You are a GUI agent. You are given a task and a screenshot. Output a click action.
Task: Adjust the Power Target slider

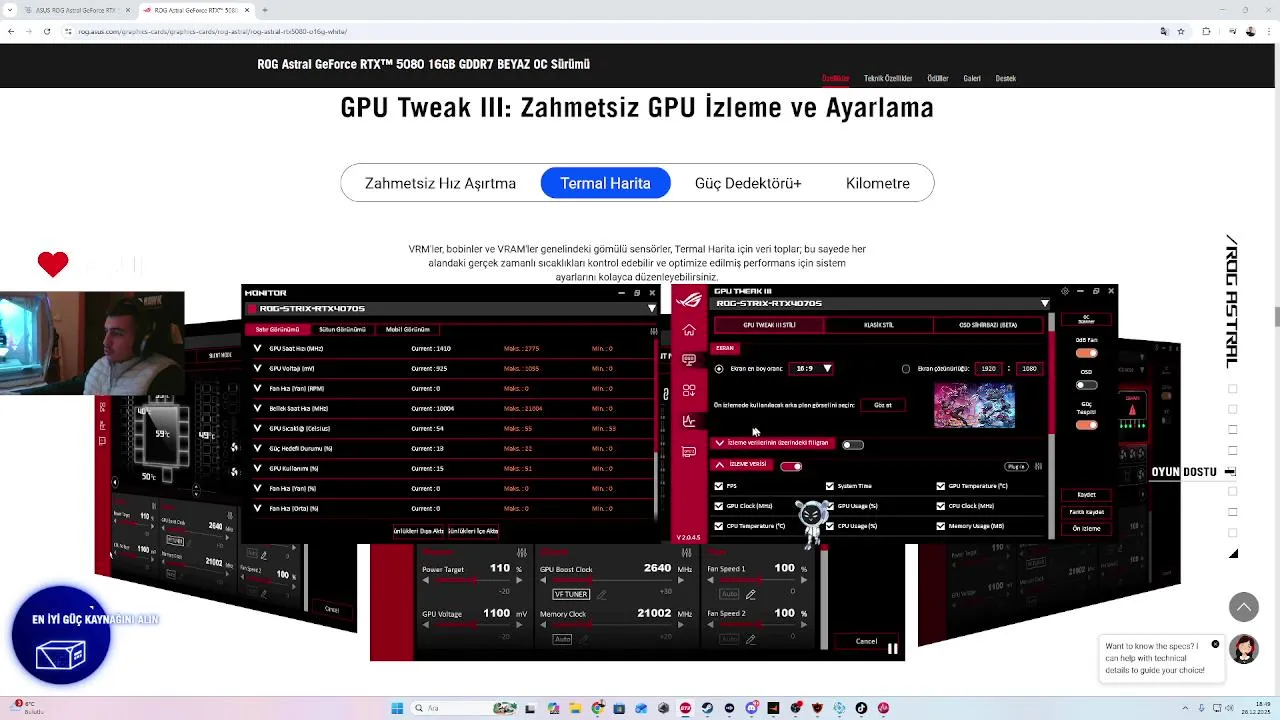click(x=472, y=580)
